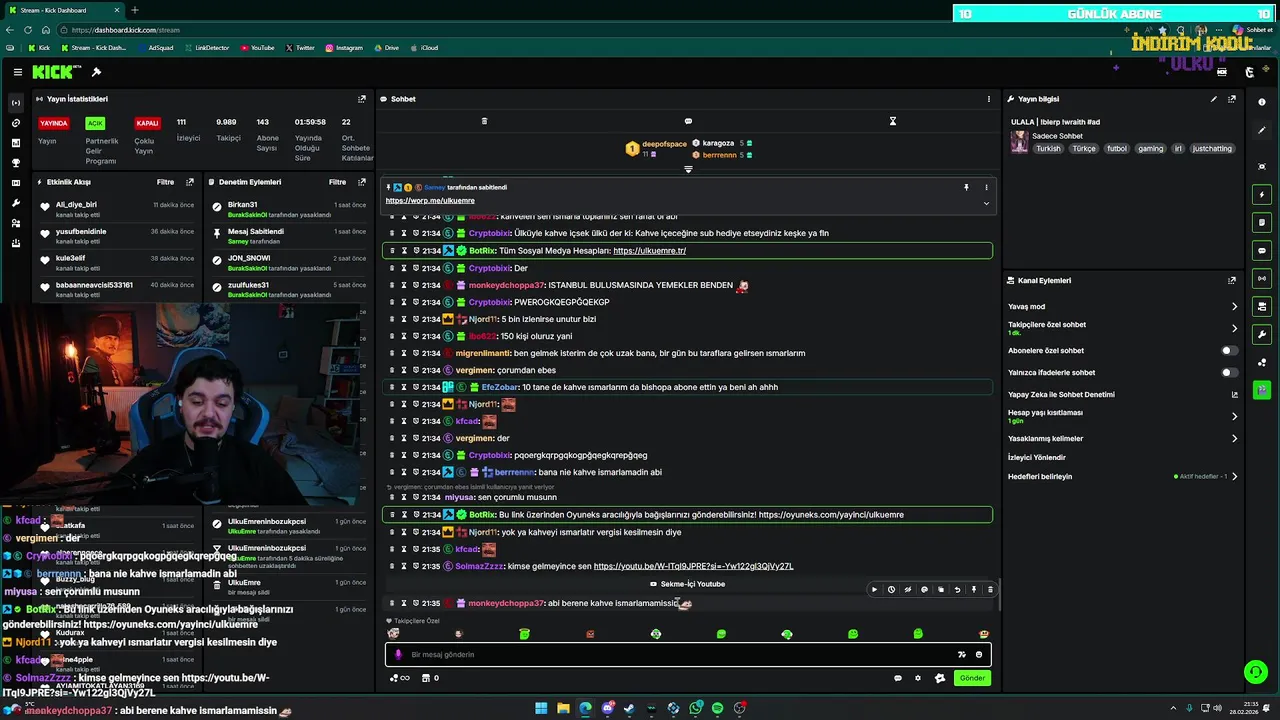The image size is (1280, 720).
Task: Click the moderator gavel icon next to Kick logo
Action: (96, 72)
